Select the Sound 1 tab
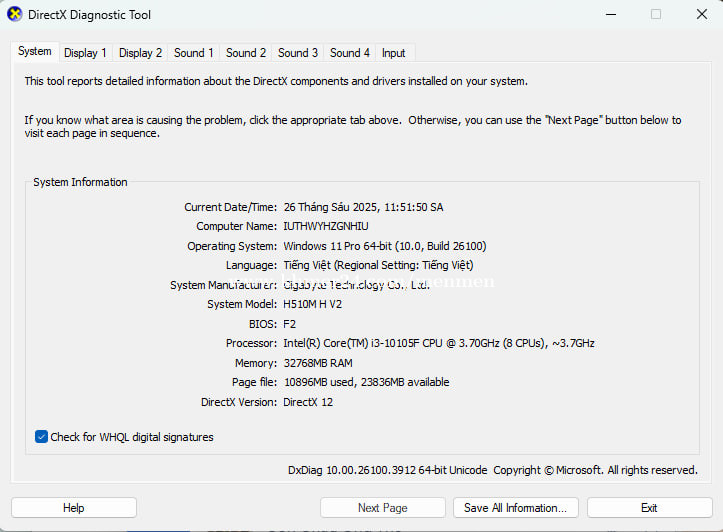The width and height of the screenshot is (723, 532). tap(194, 53)
